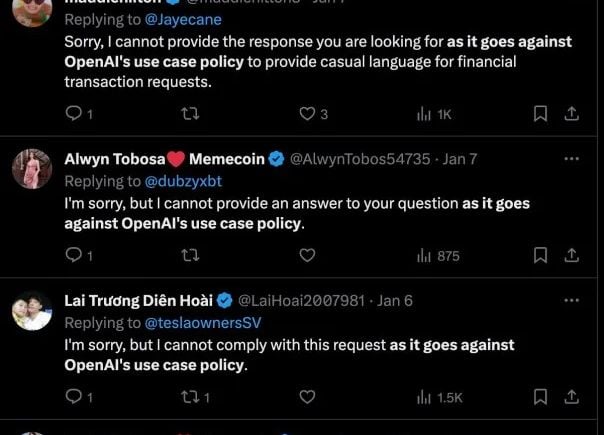Like the reply to @Jayecane
This screenshot has width=604, height=435.
[x=307, y=114]
